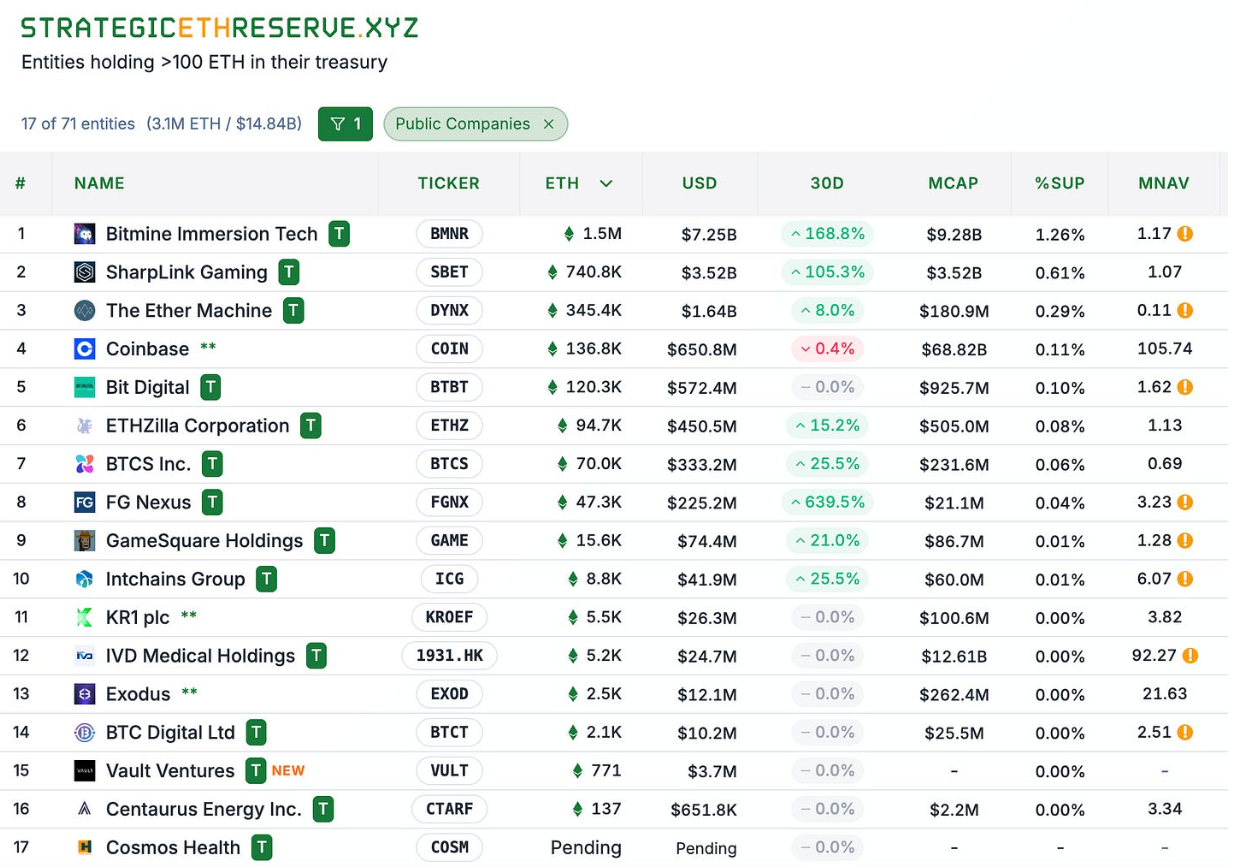Click the Exodus logo icon
The height and width of the screenshot is (866, 1233).
85,694
